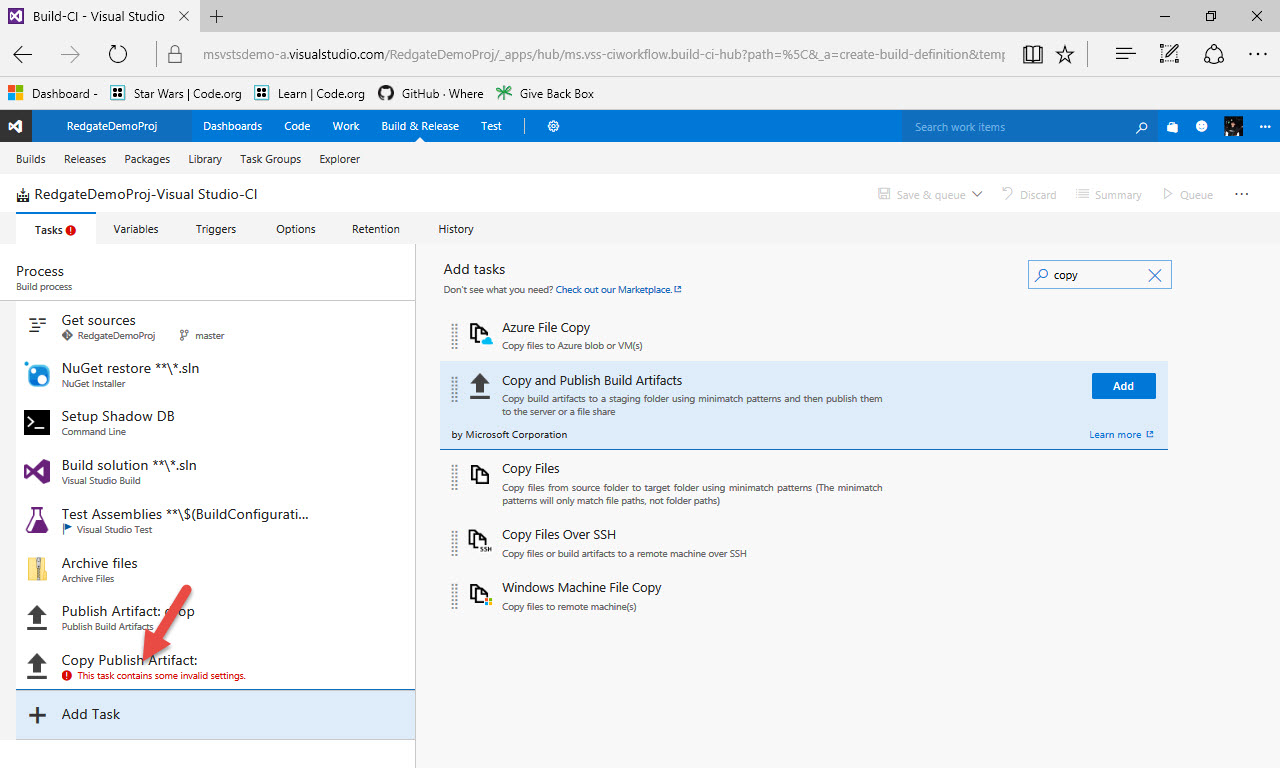This screenshot has width=1280, height=768.
Task: Select the Setup Shadow DB command line icon
Action: click(x=37, y=423)
